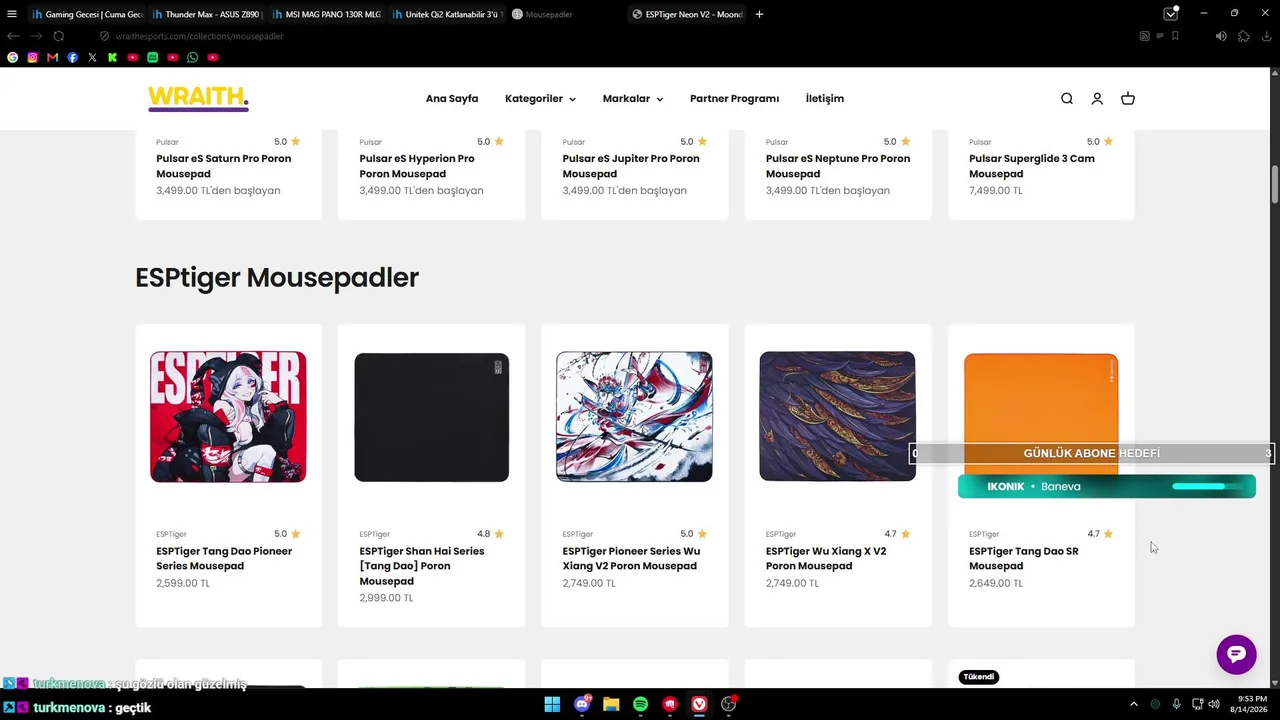Open volume control in system tray
The width and height of the screenshot is (1280, 720).
pyautogui.click(x=1214, y=705)
